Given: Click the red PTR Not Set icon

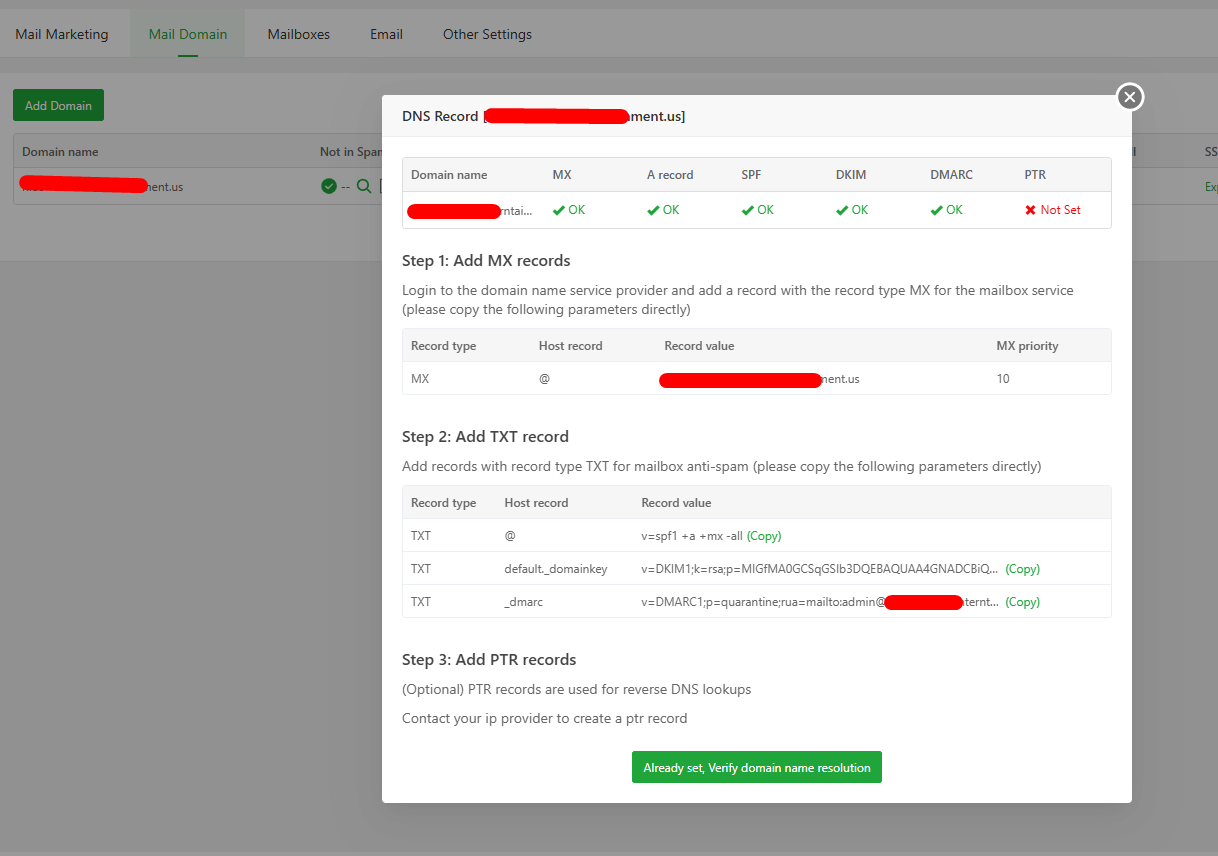Looking at the screenshot, I should pos(1031,210).
